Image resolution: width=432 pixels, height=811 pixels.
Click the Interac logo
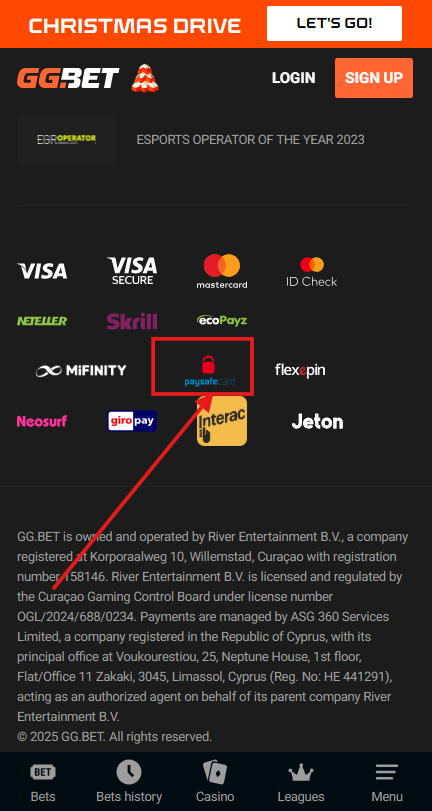(222, 421)
